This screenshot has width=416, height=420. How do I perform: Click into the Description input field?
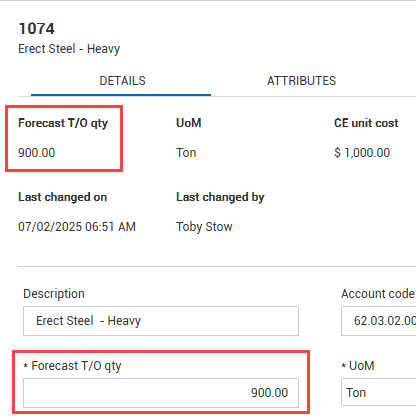point(161,321)
